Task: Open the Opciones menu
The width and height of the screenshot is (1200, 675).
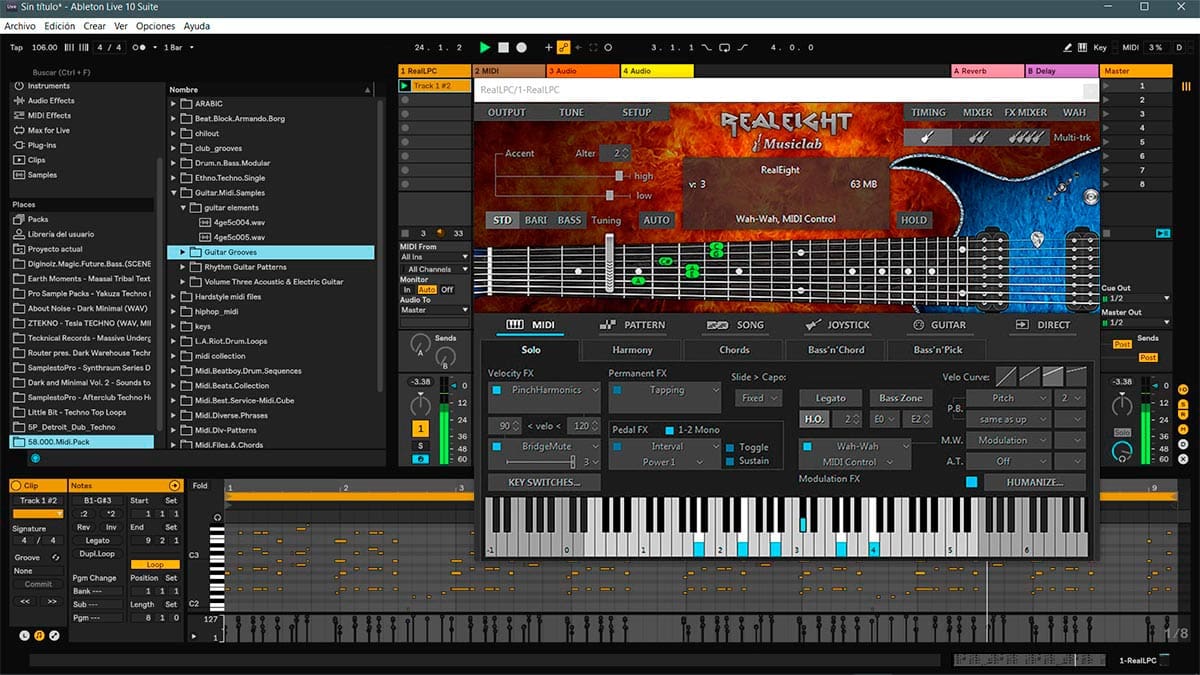Action: [x=155, y=26]
